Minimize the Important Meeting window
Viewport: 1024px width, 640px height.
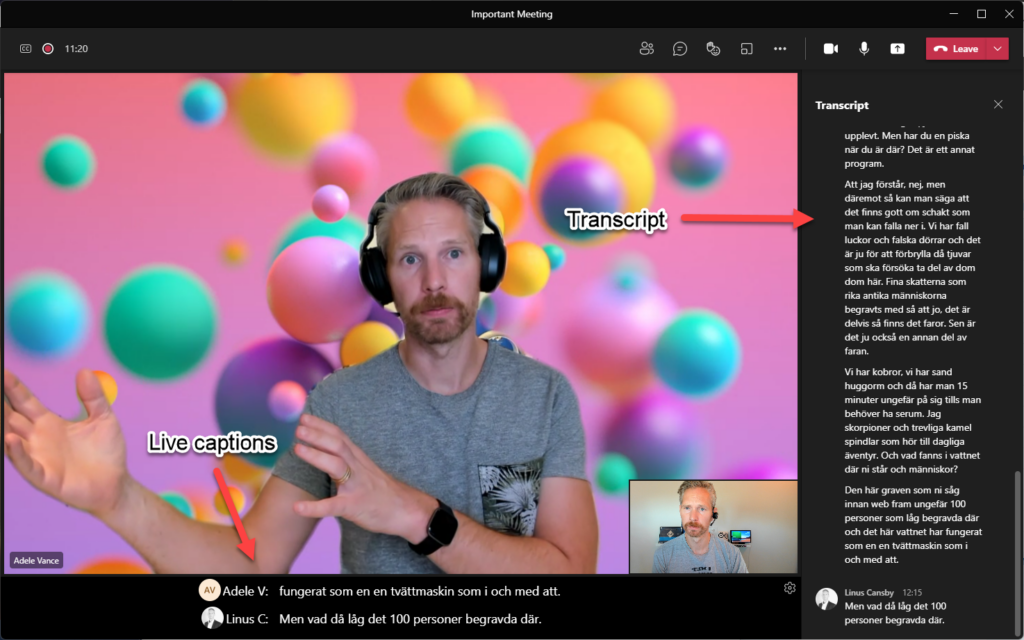954,14
